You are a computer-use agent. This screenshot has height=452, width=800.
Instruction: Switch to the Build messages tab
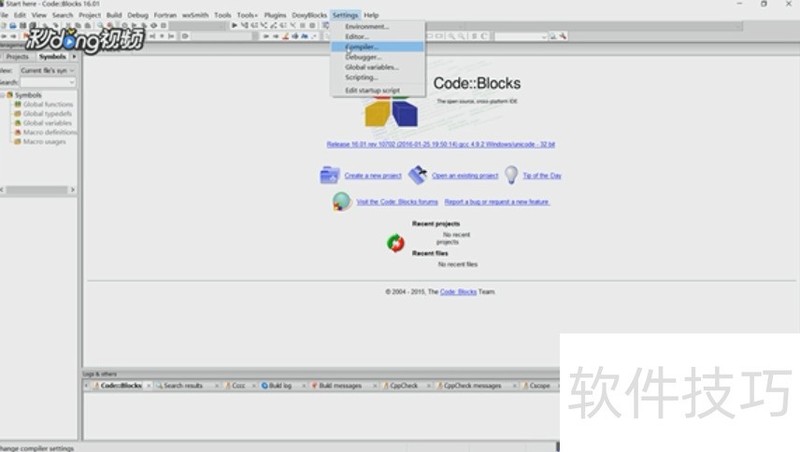point(340,386)
